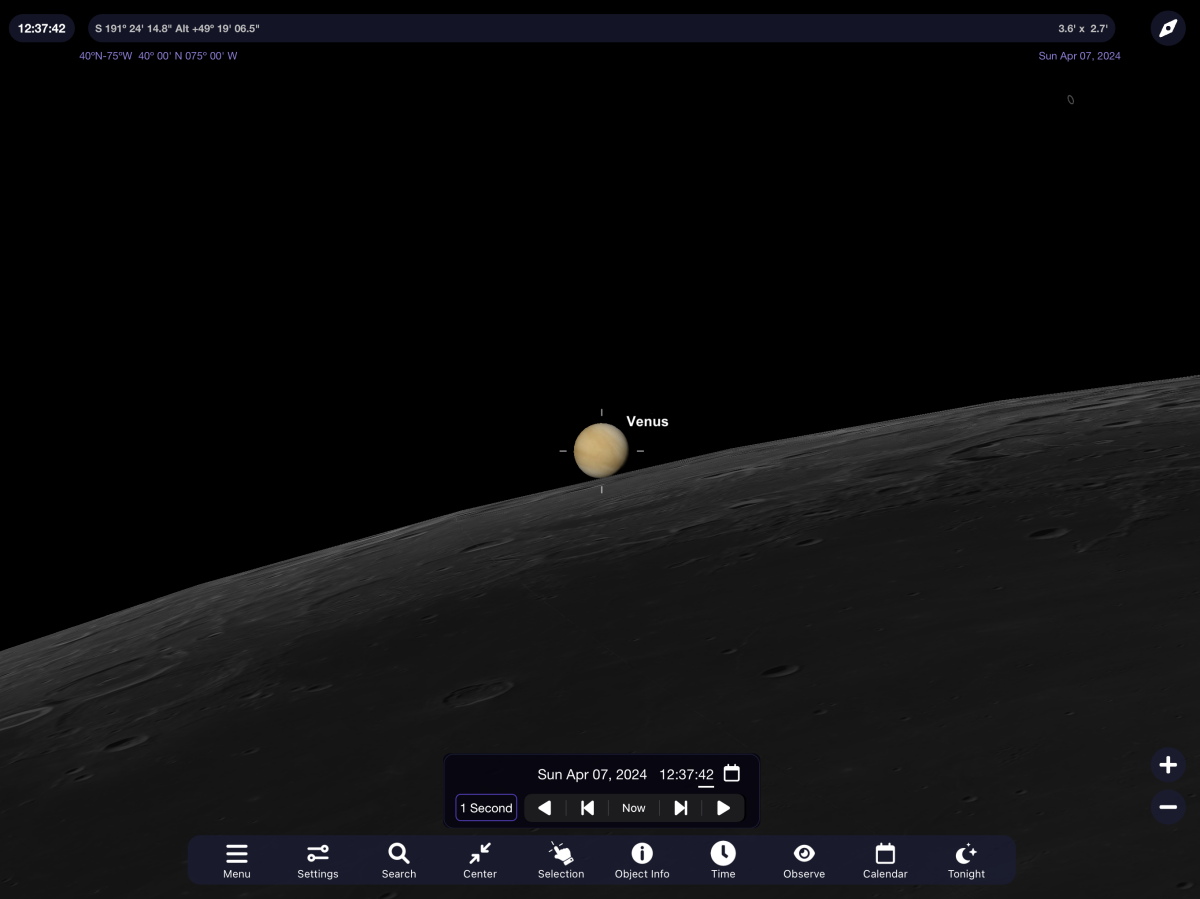Open the Selection telescope icon
The width and height of the screenshot is (1200, 899).
[x=561, y=860]
